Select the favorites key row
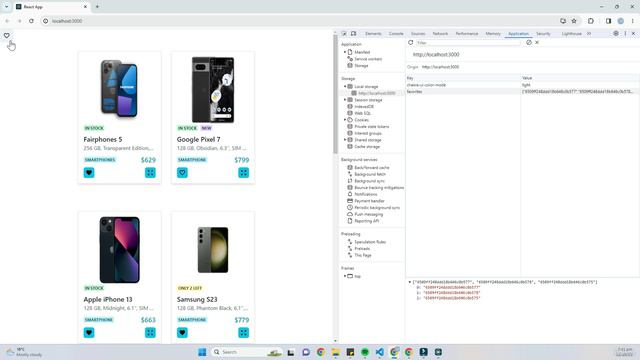Viewport: 640px width, 360px height. [522, 91]
